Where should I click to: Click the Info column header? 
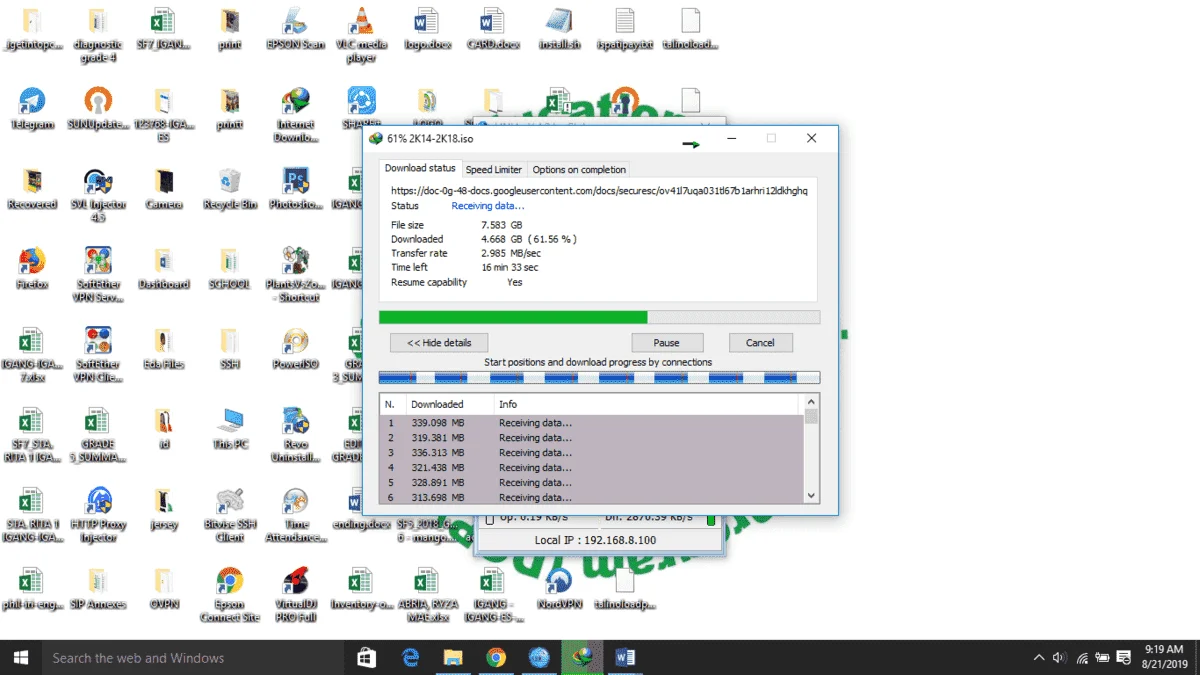648,404
